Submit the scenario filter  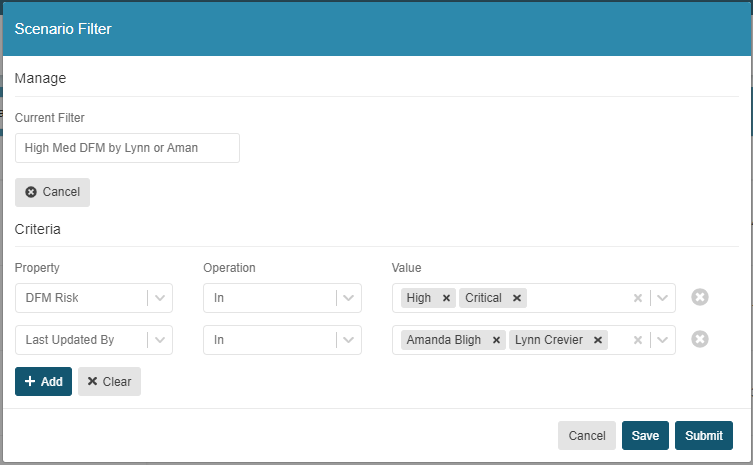[x=704, y=436]
